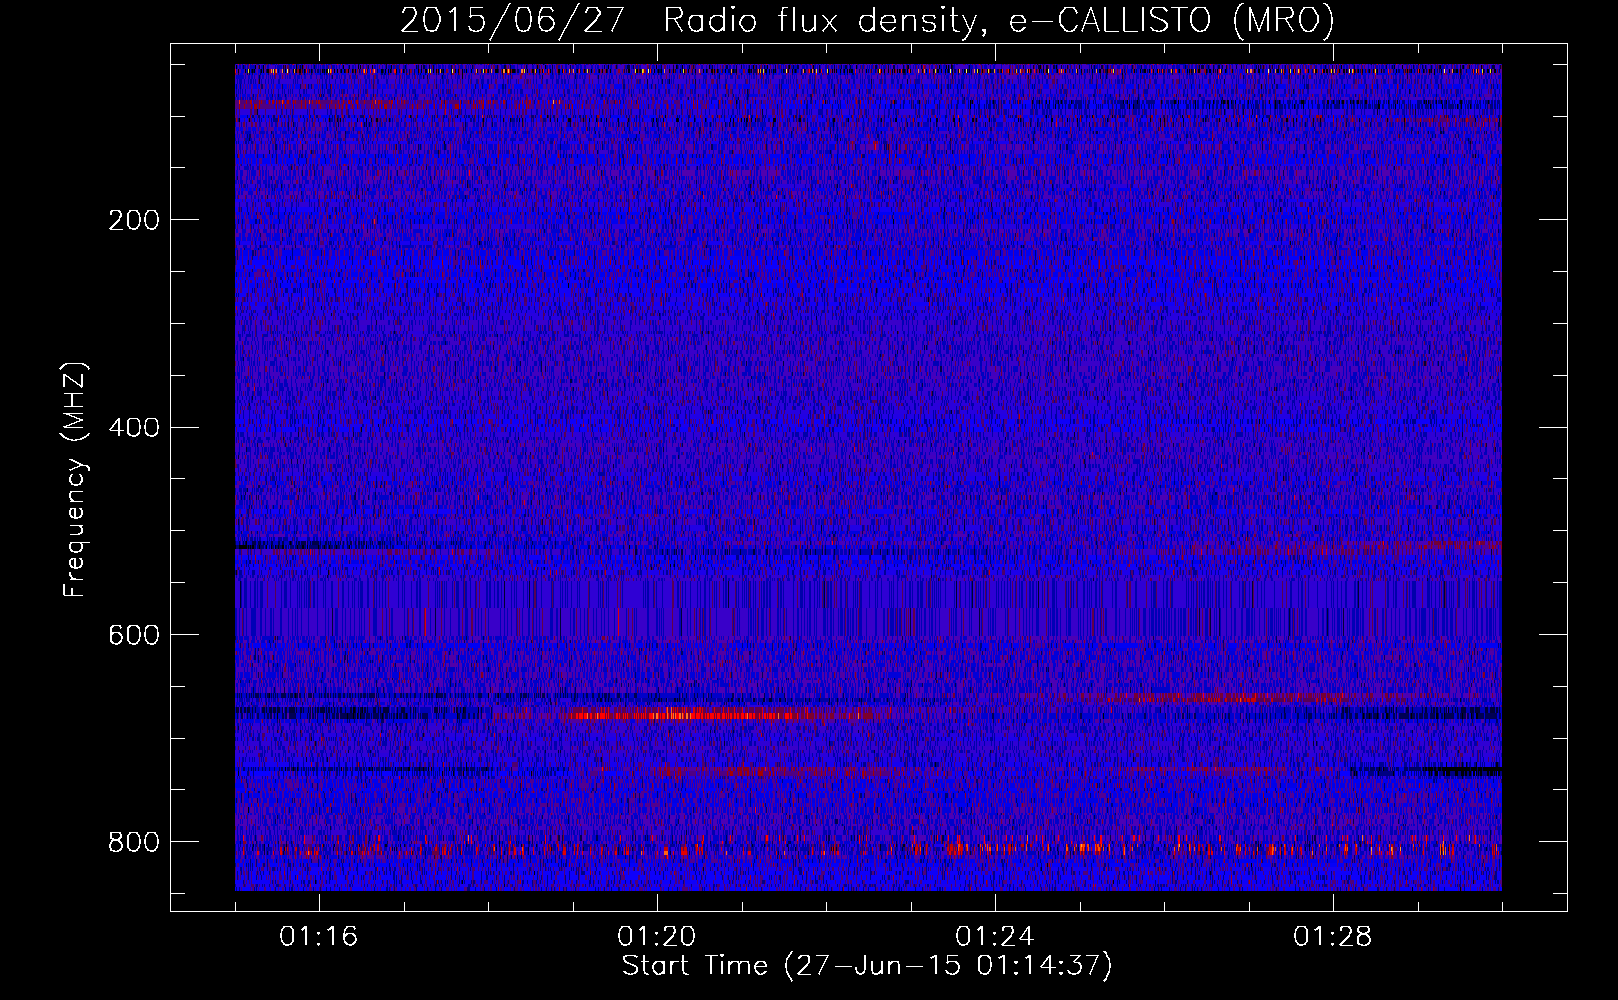Click the 01:28 time tick label
This screenshot has width=1618, height=1000.
click(1333, 937)
